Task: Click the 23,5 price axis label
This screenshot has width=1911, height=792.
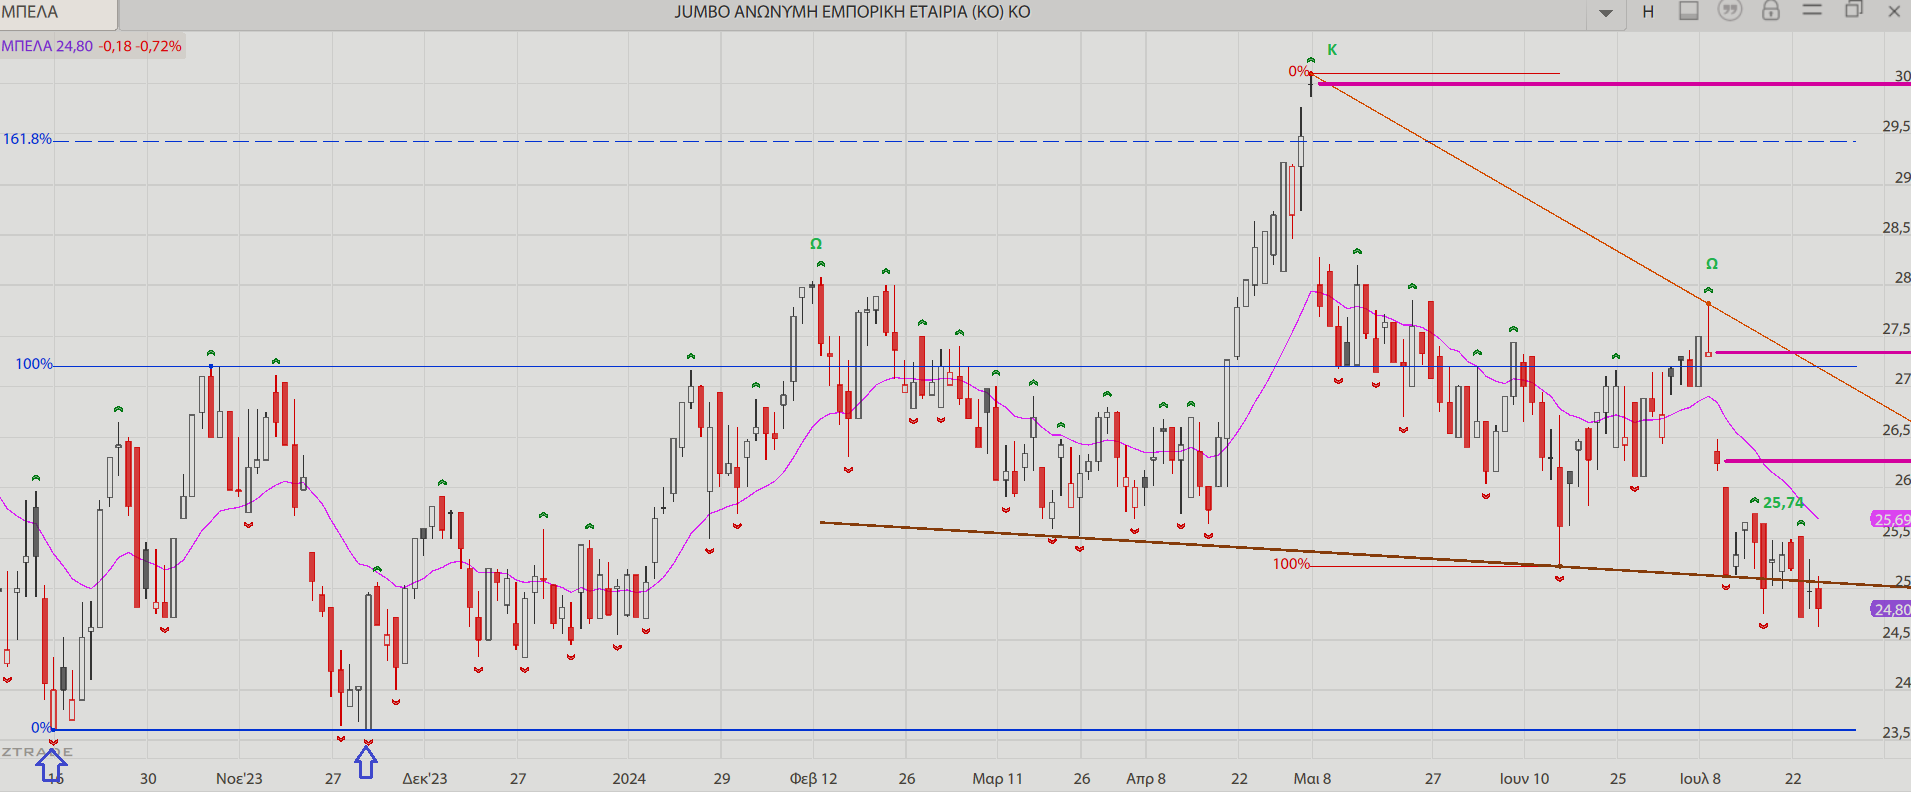Action: point(1896,732)
